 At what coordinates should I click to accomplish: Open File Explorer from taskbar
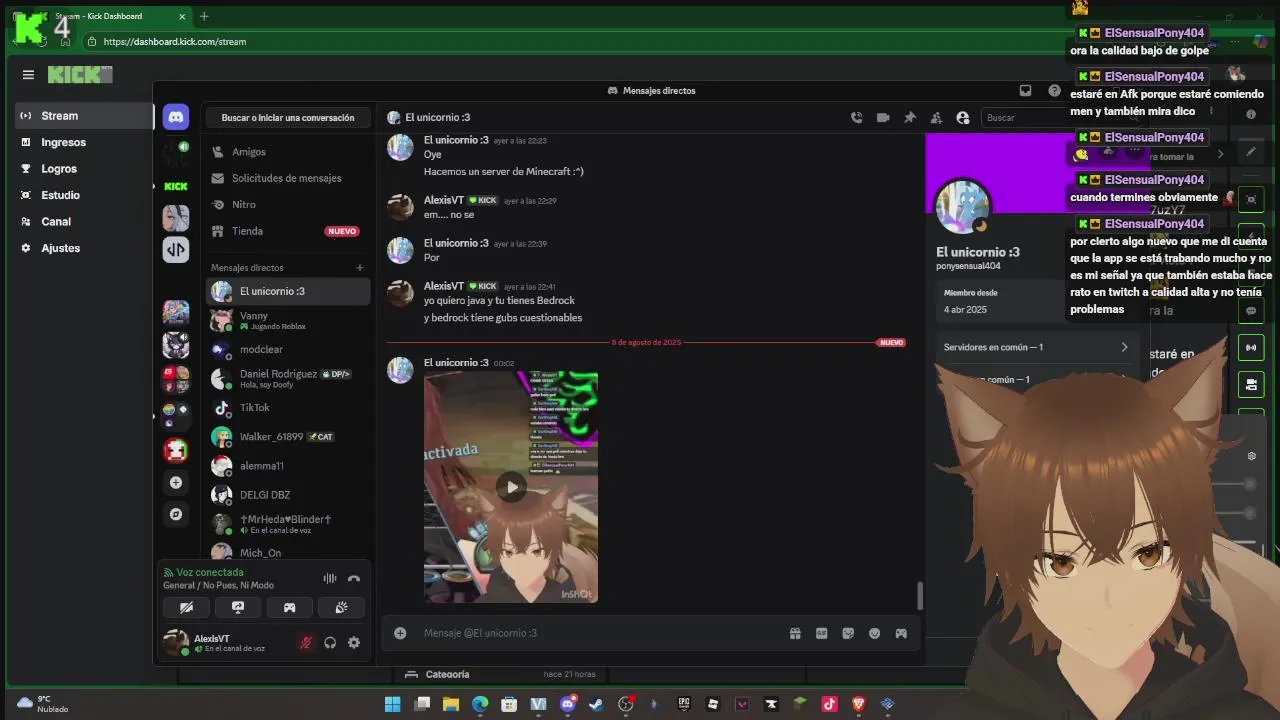[x=451, y=704]
